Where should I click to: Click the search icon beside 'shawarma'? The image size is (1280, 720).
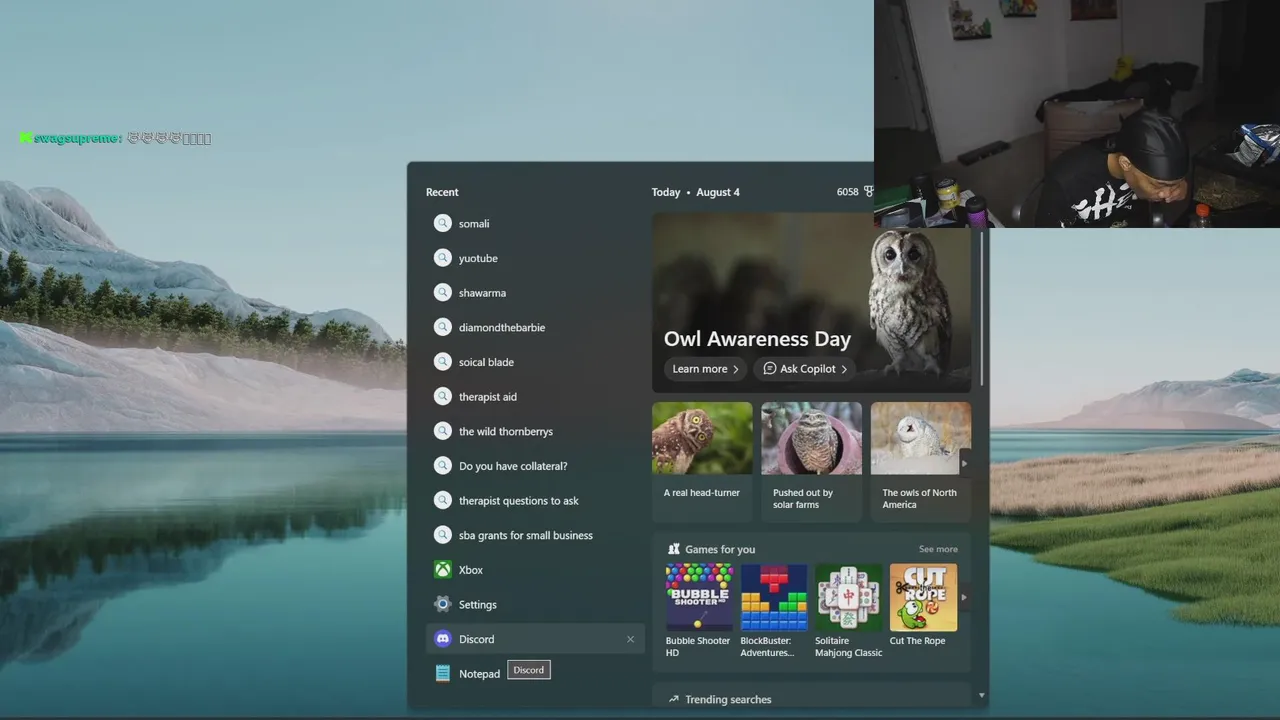point(442,293)
